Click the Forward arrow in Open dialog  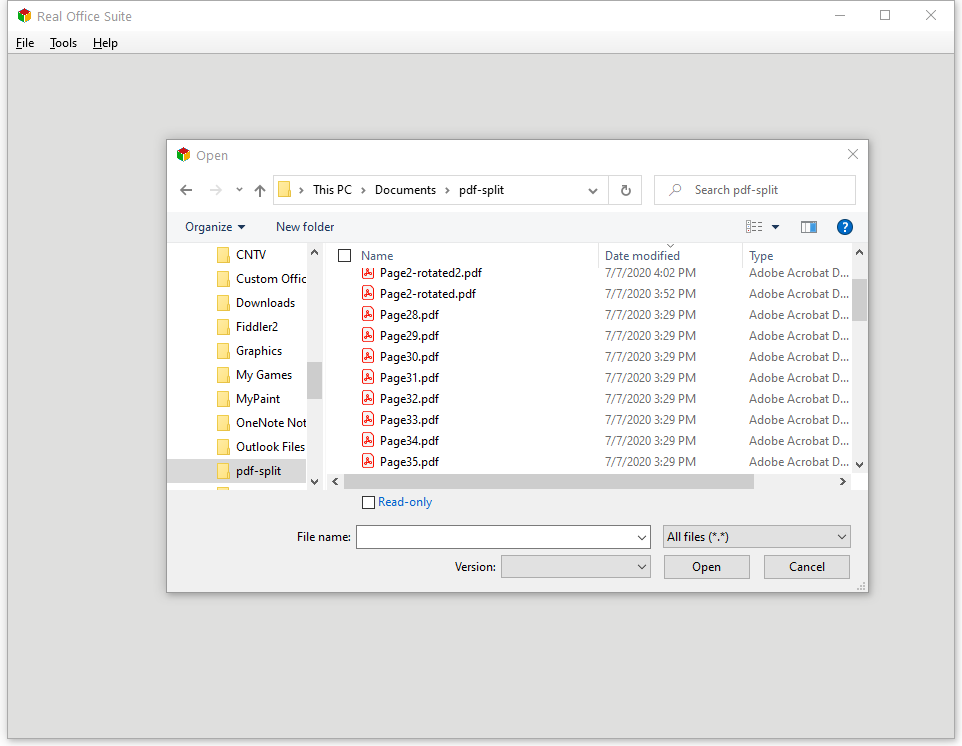[215, 190]
